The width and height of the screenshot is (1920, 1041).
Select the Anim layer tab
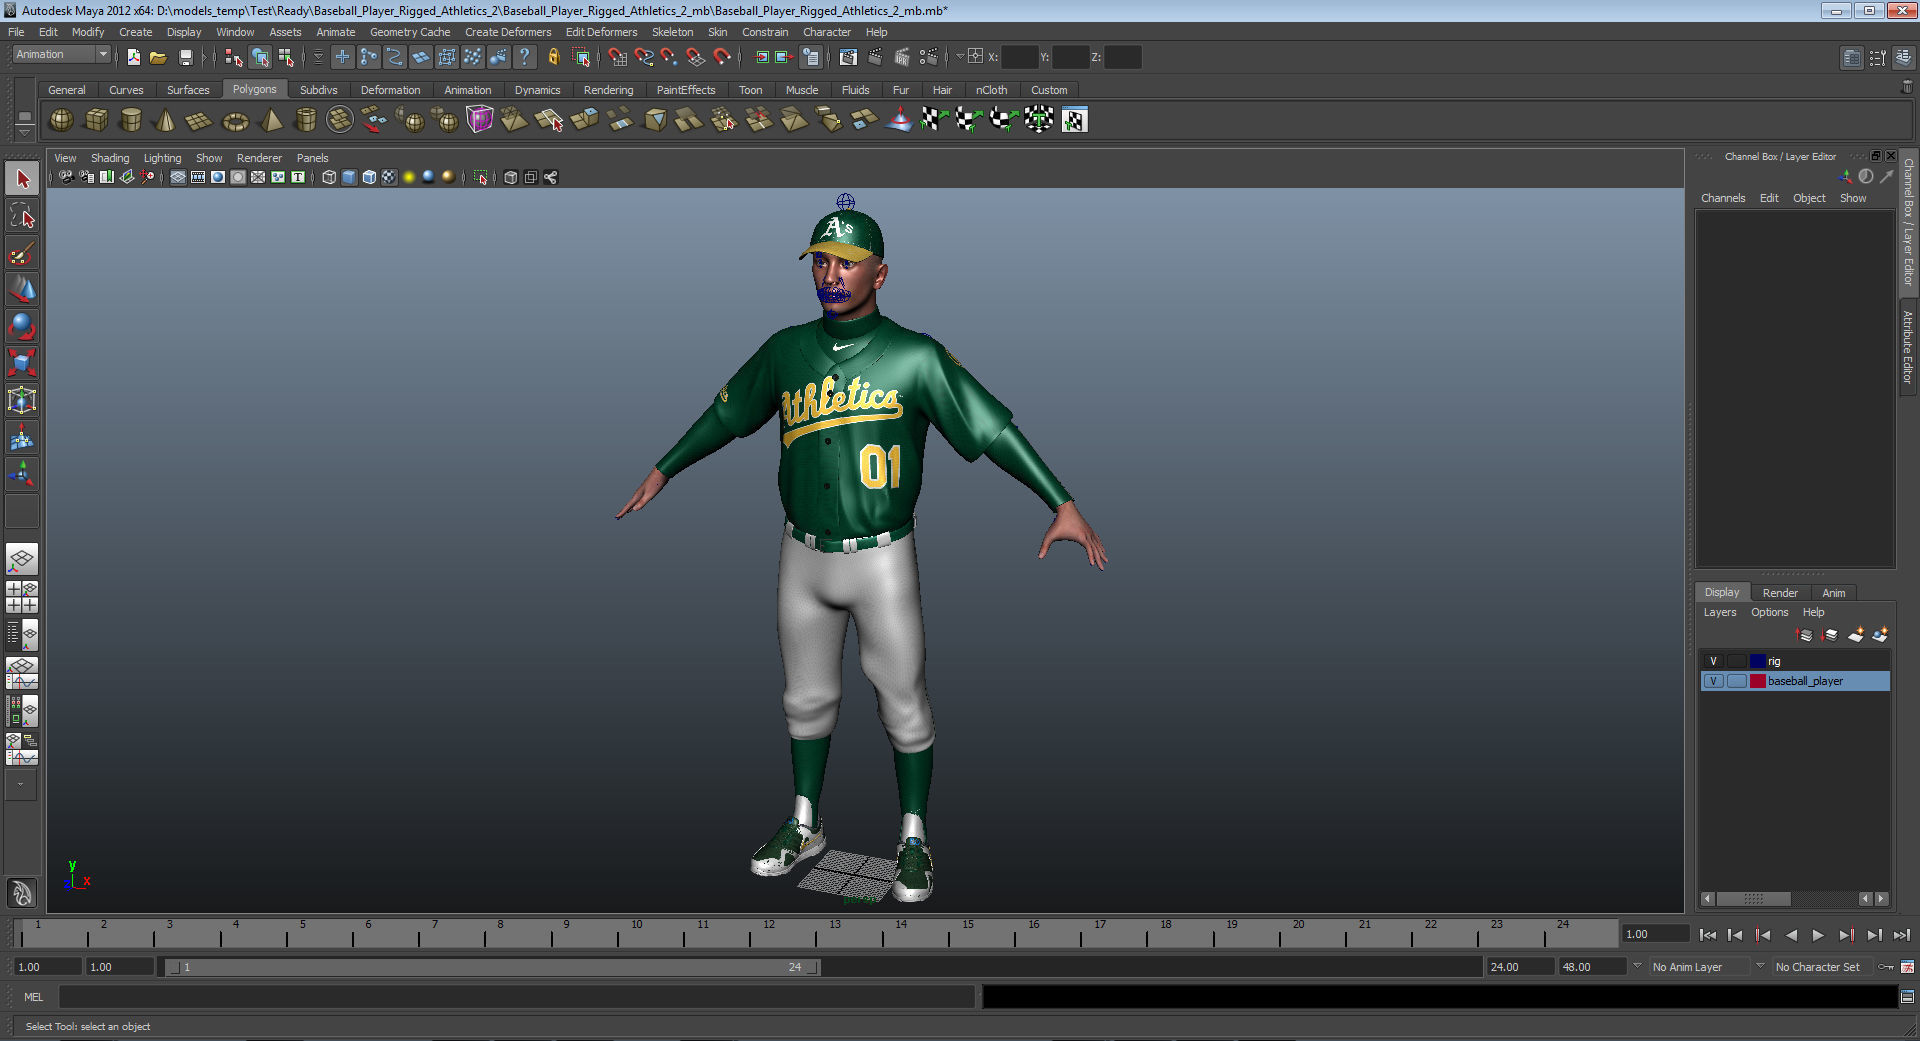point(1833,593)
